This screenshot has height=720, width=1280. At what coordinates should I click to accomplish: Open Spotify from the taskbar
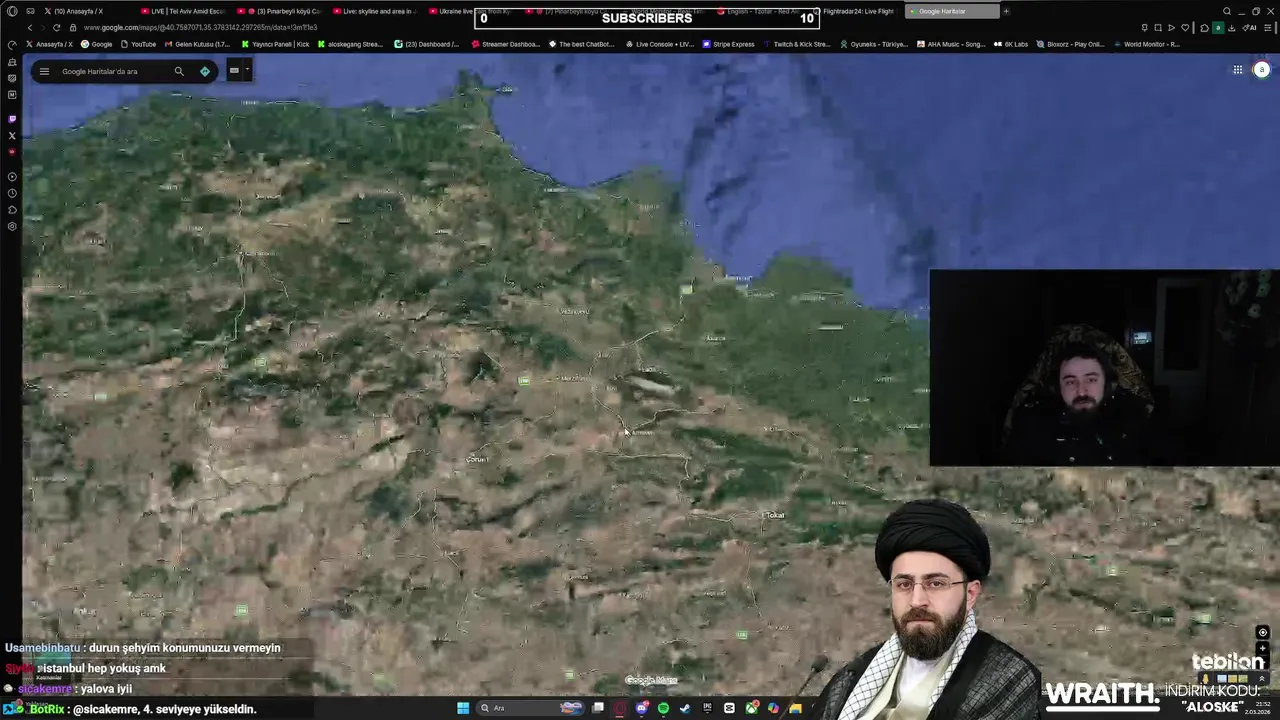point(663,708)
